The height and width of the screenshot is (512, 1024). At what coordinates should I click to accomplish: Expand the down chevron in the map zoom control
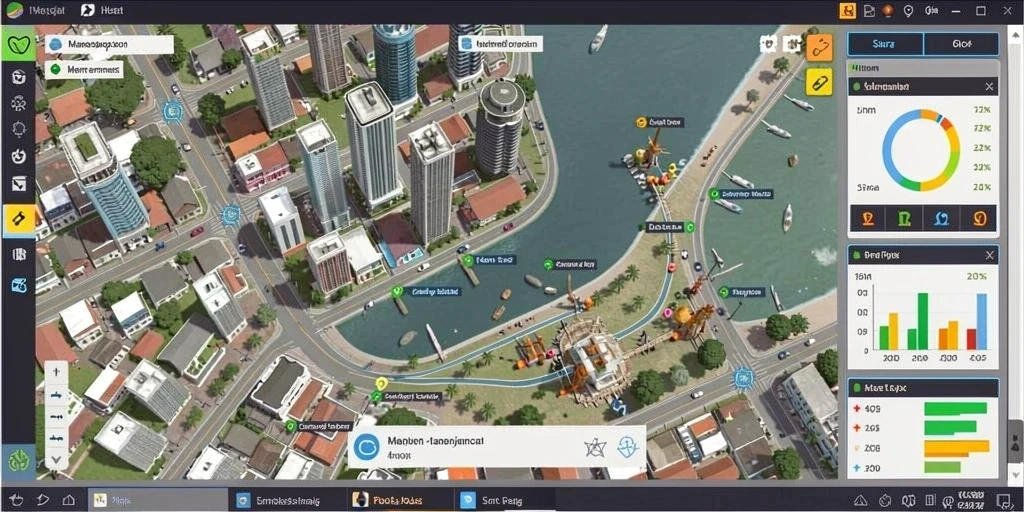point(56,459)
